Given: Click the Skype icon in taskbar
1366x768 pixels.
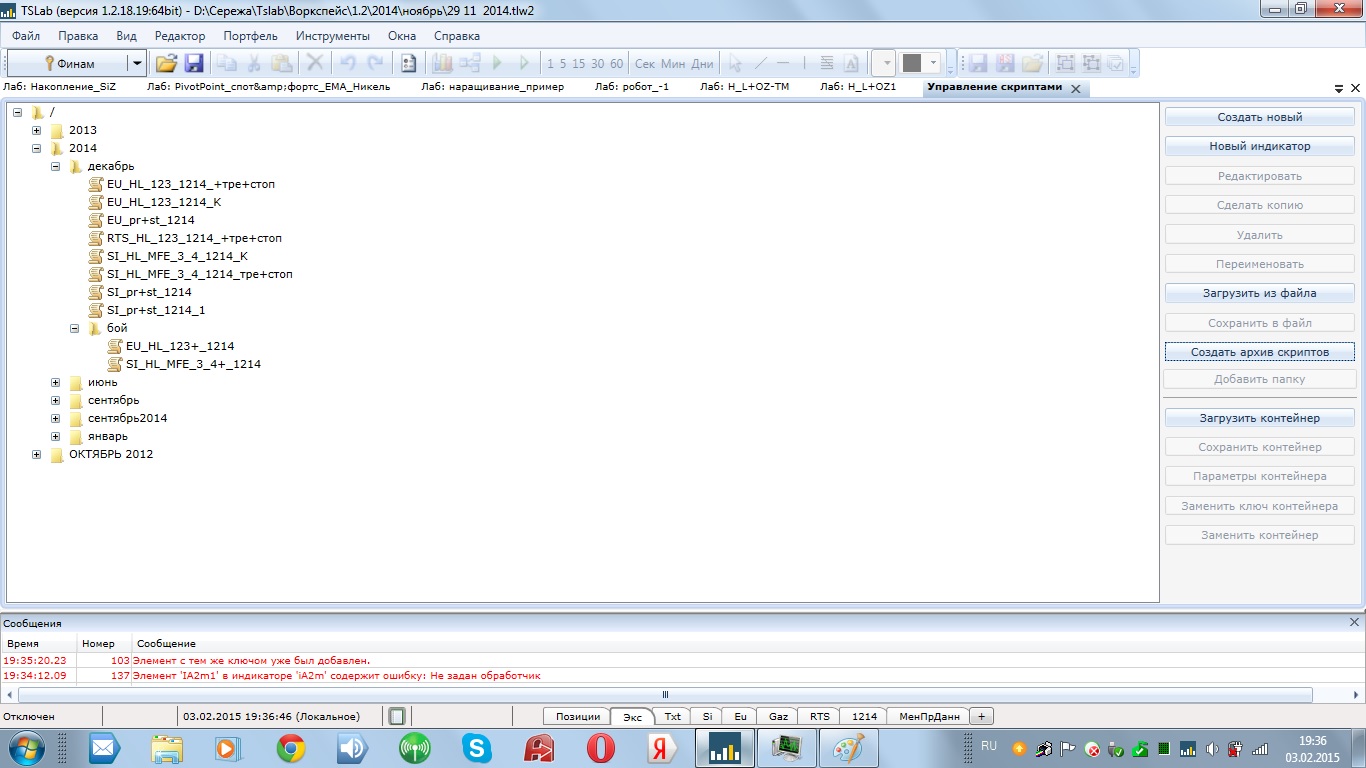Looking at the screenshot, I should pyautogui.click(x=477, y=748).
